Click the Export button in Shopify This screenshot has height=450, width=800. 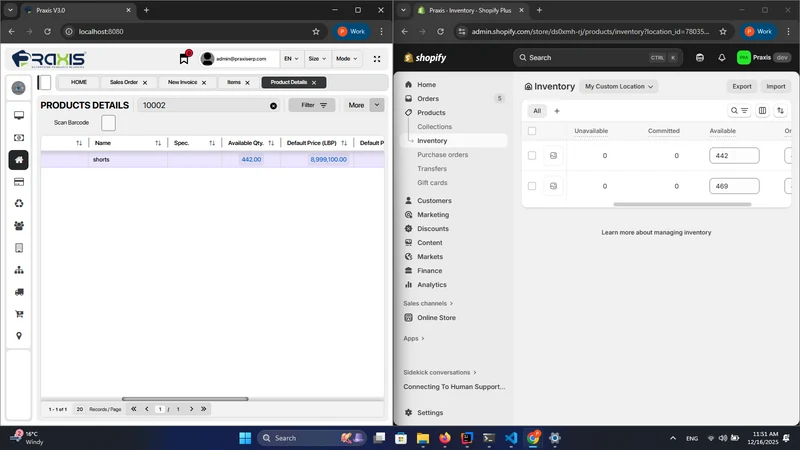point(741,87)
